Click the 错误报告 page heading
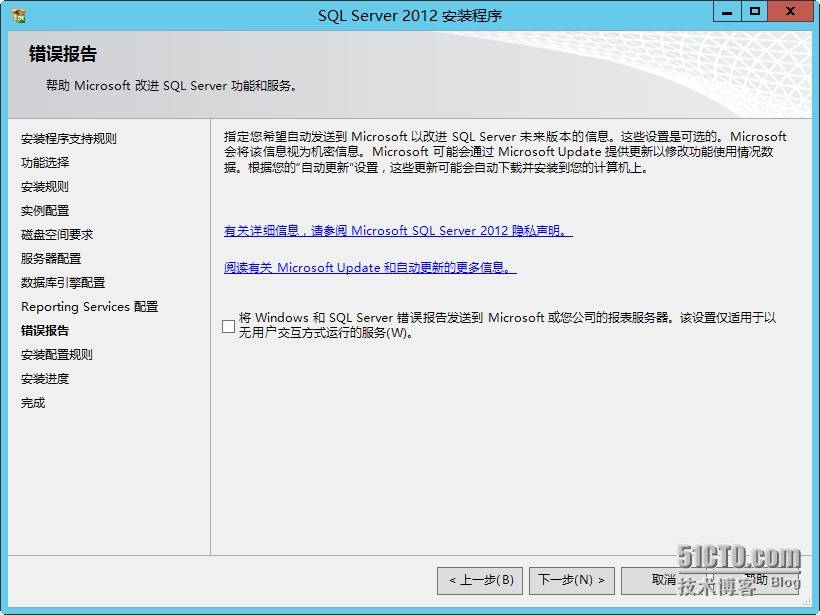This screenshot has height=615, width=820. [63, 54]
